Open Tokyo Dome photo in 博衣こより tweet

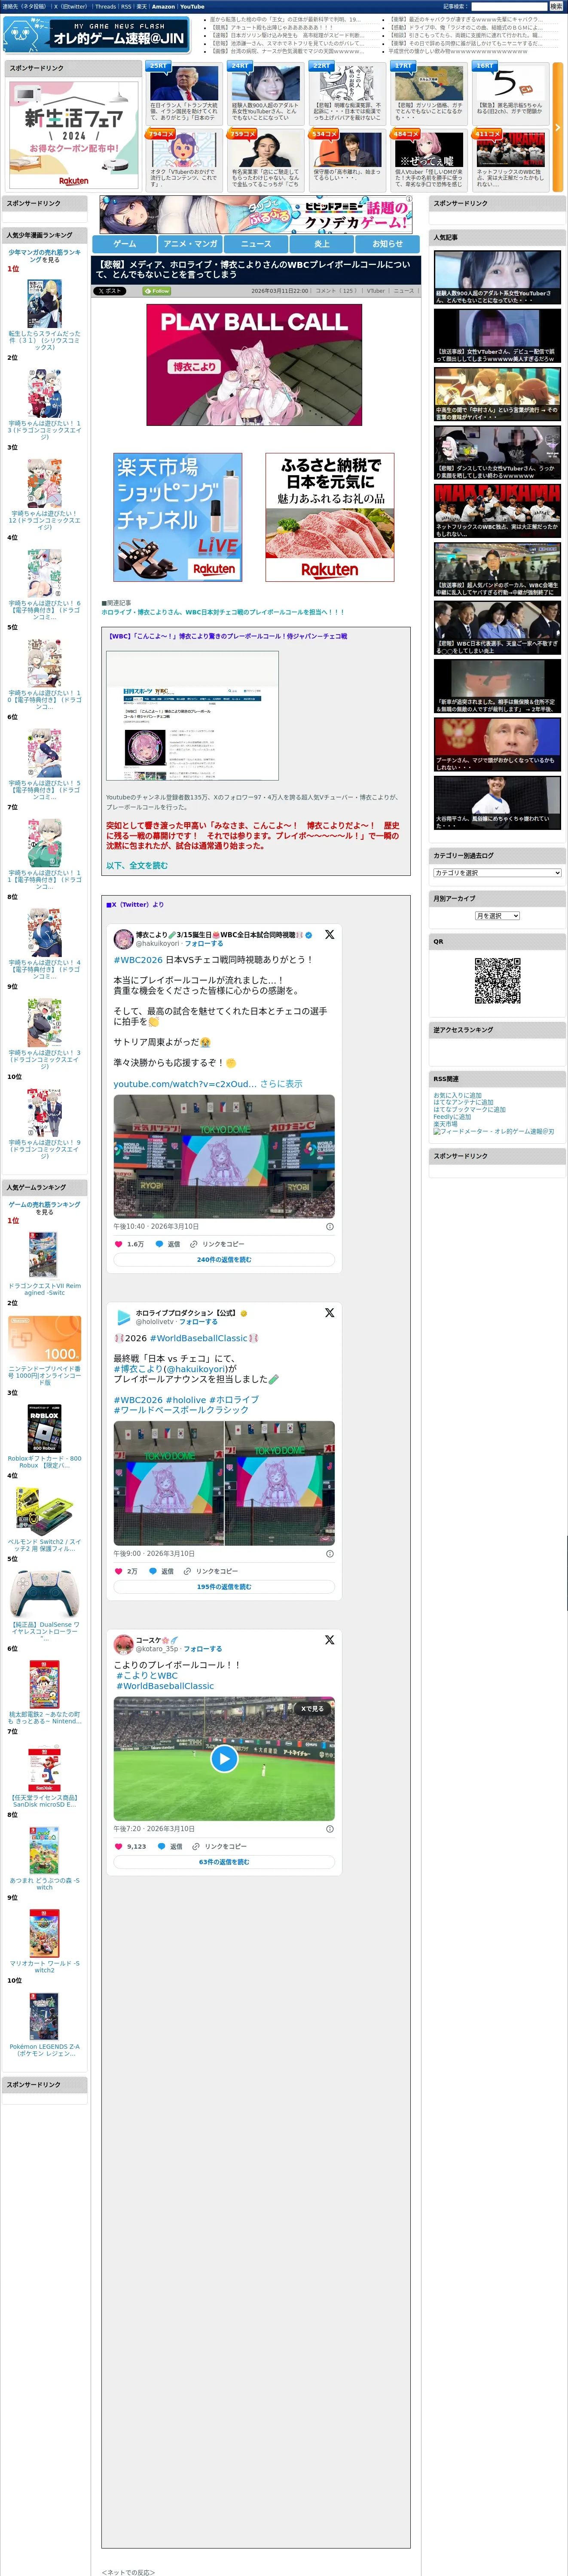click(x=224, y=1156)
